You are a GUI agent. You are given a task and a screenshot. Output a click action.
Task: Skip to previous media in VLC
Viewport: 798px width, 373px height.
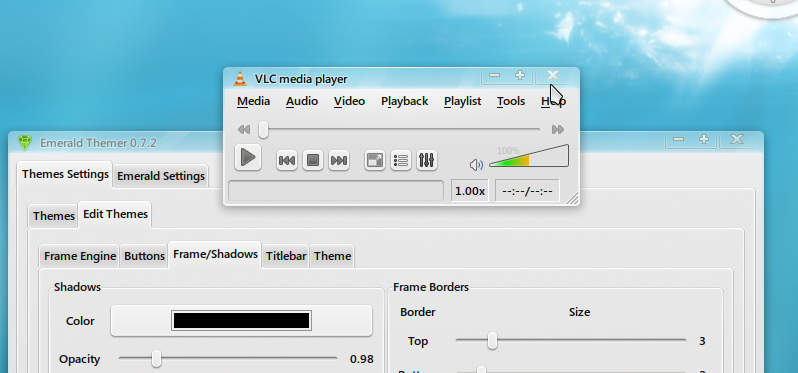coord(287,161)
